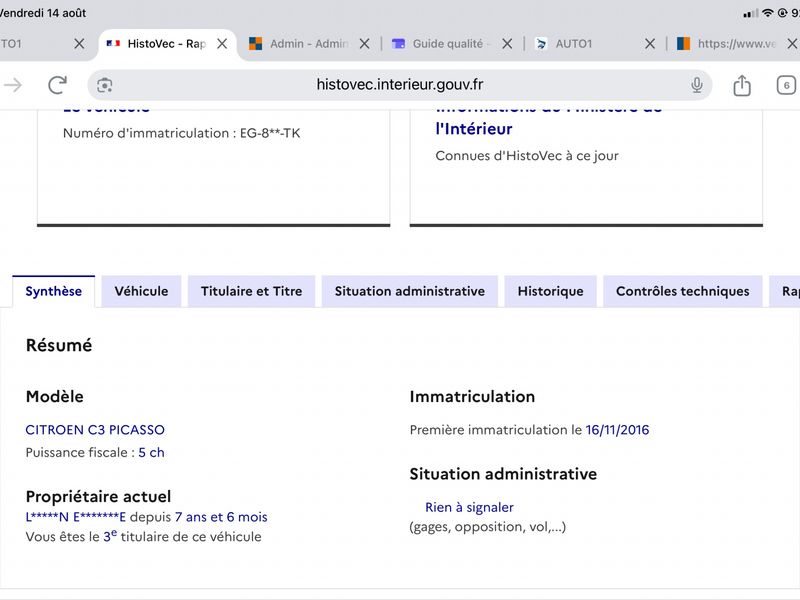Open the share sheet icon
Viewport: 800px width, 600px height.
point(742,85)
